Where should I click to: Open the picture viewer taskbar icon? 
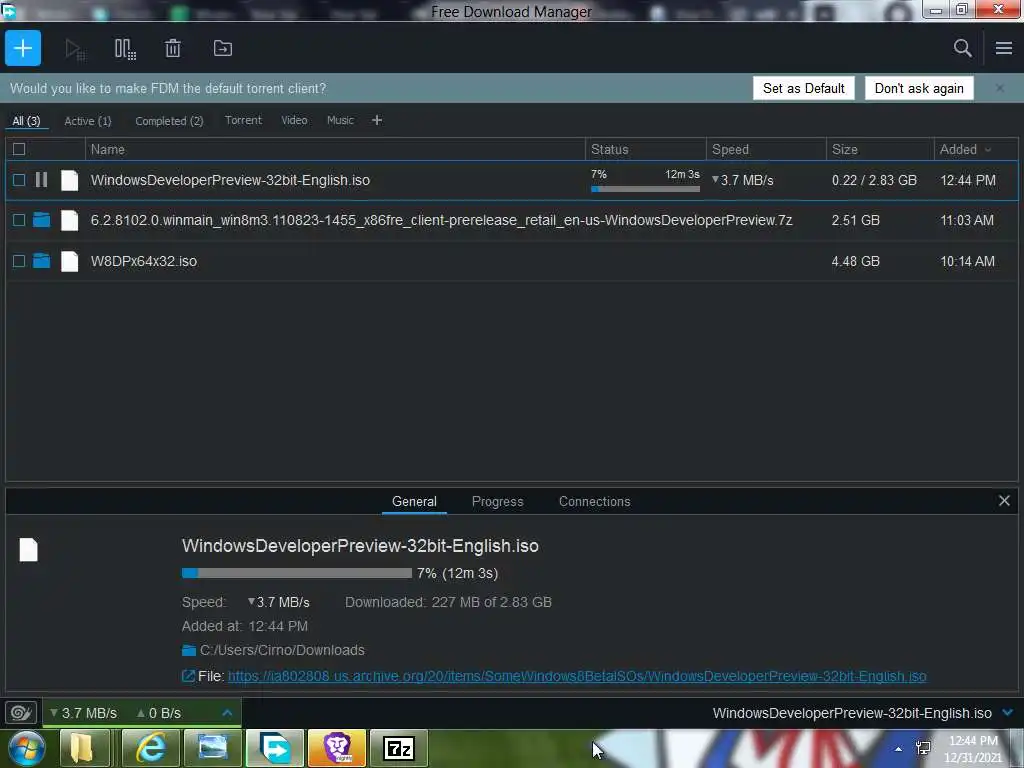pos(213,748)
